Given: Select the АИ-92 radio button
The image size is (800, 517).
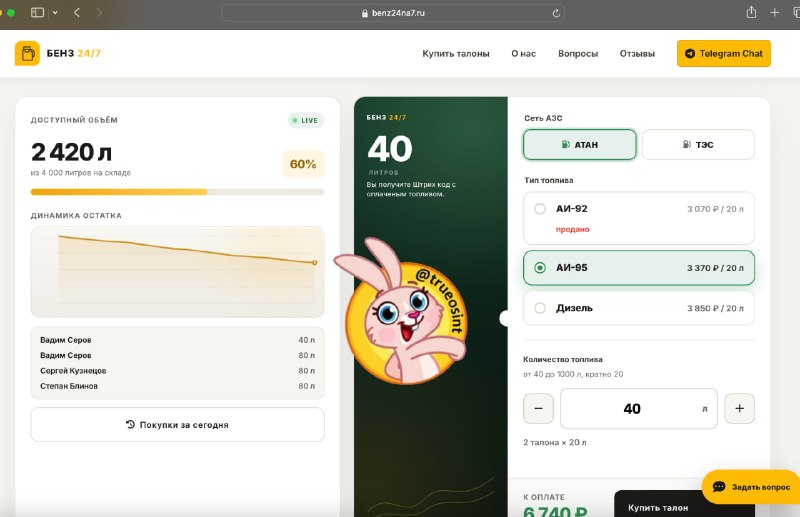Looking at the screenshot, I should (540, 209).
